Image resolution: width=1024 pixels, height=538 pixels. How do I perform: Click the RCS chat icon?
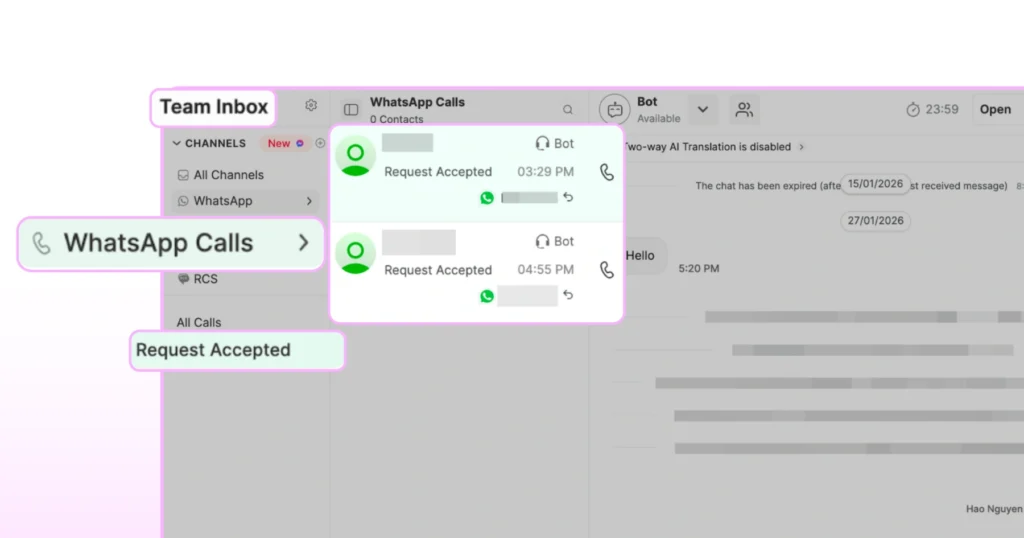(x=184, y=279)
